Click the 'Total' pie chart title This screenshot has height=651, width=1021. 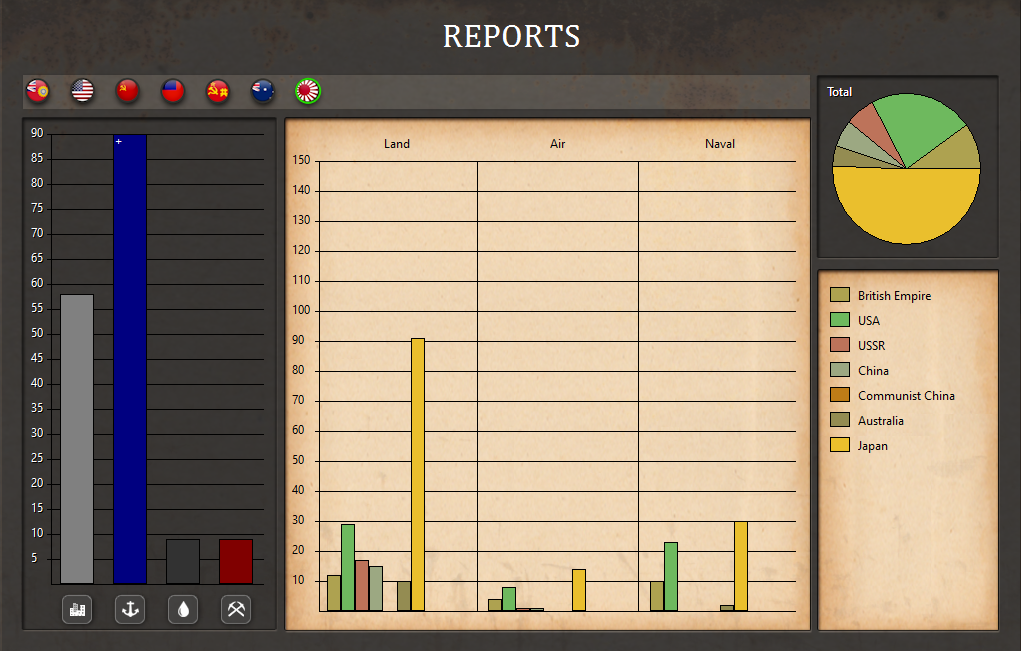tap(839, 92)
